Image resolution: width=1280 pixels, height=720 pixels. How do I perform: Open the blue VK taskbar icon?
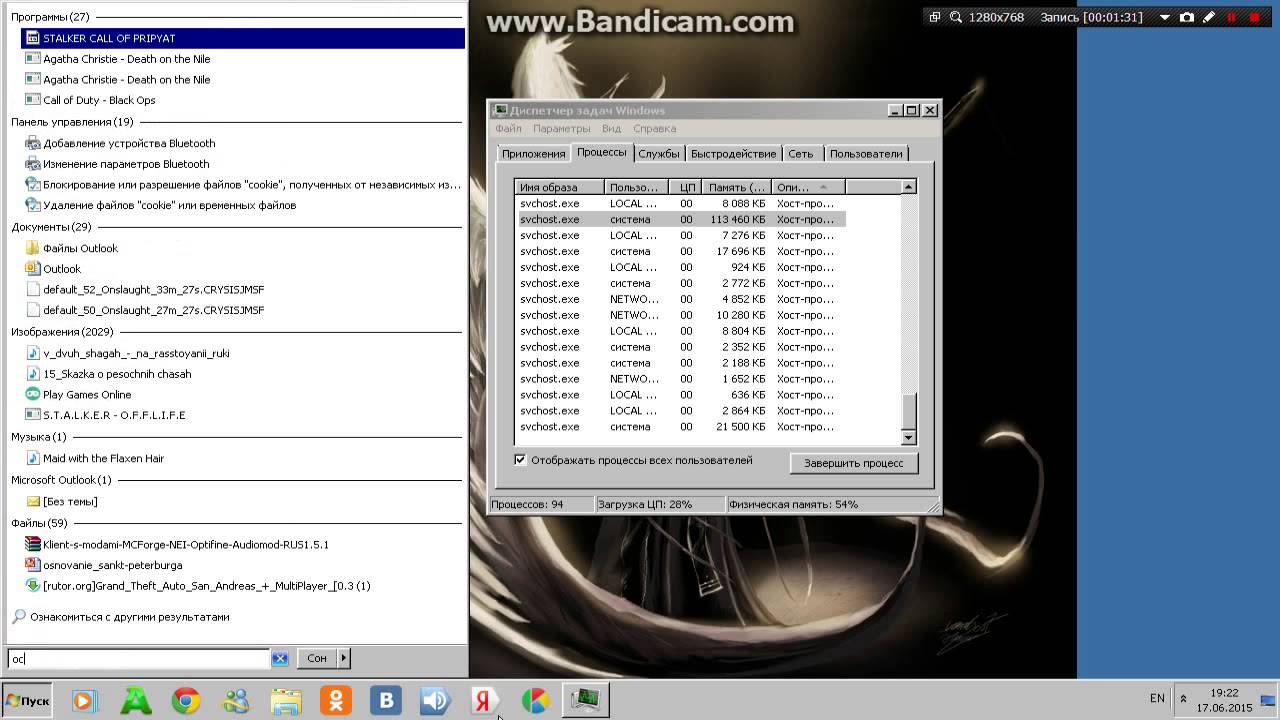pos(386,701)
